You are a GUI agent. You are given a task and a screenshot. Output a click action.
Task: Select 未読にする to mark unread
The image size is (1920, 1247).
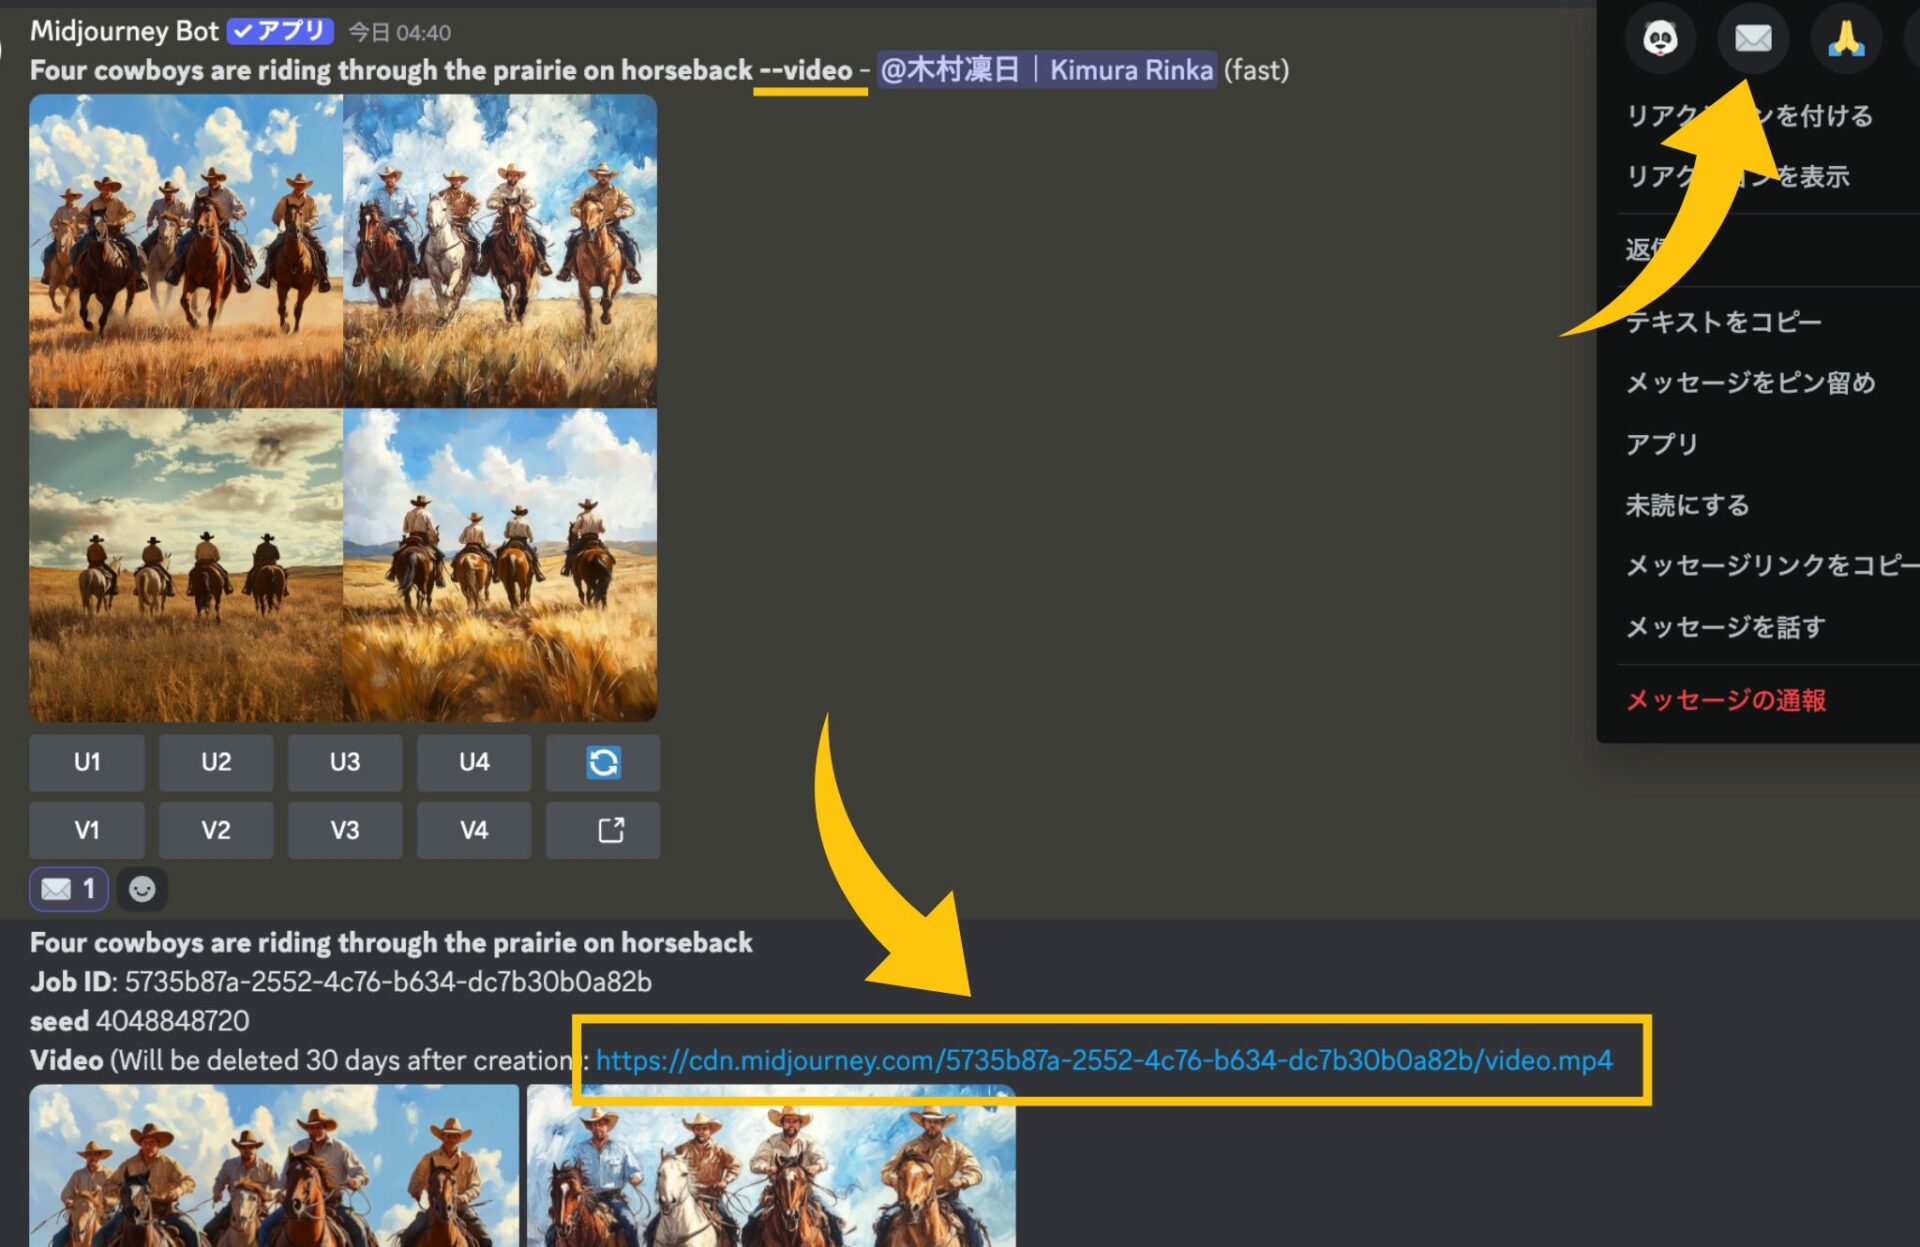click(x=1688, y=506)
